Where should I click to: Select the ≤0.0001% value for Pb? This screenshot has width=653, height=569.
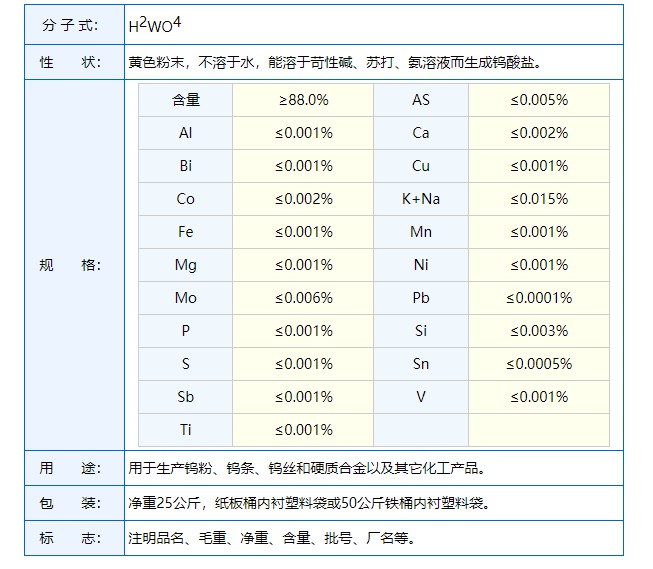pos(539,298)
